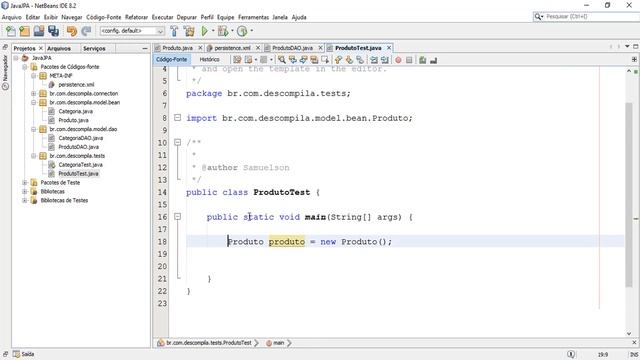Minimize the projects panel group
This screenshot has height=360, width=640.
[x=145, y=48]
